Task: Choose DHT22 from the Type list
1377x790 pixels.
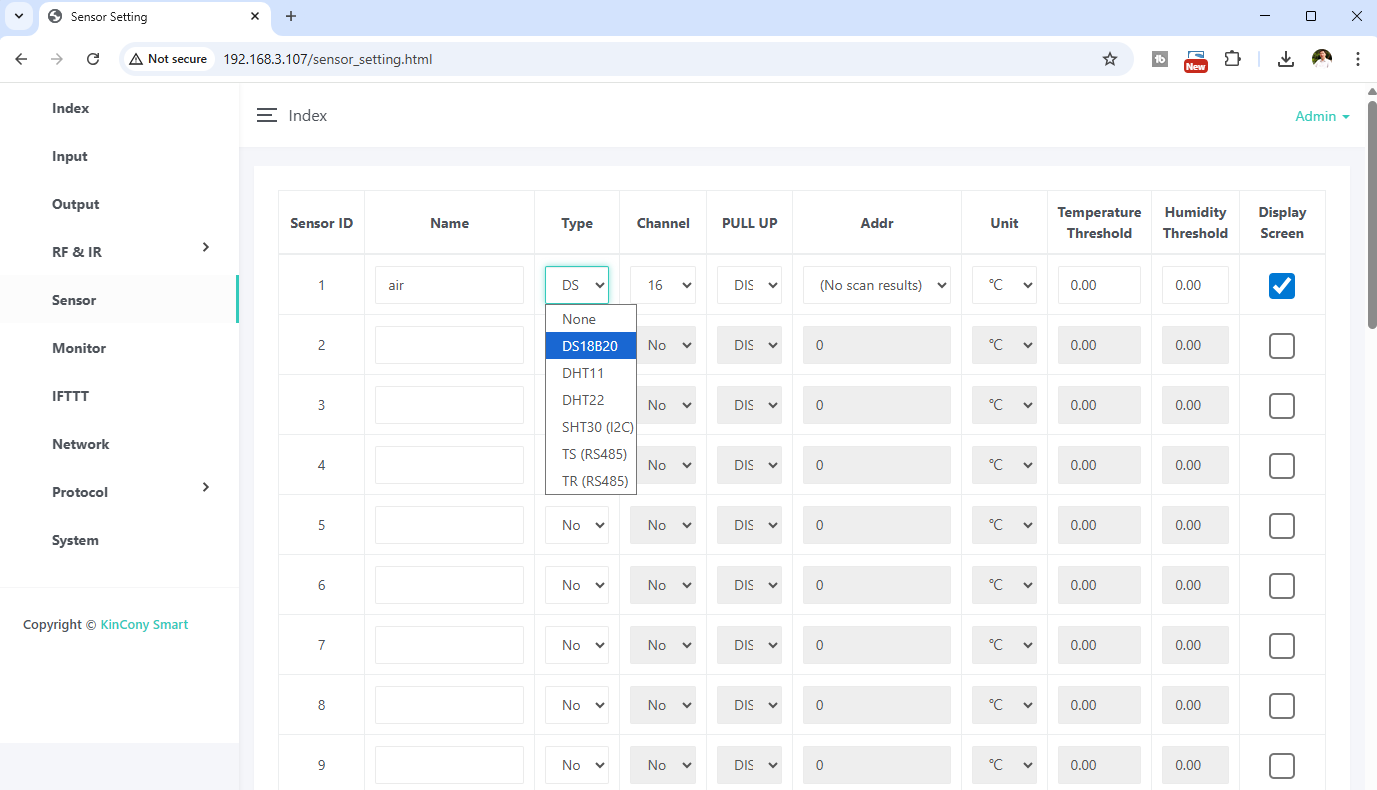Action: [583, 400]
